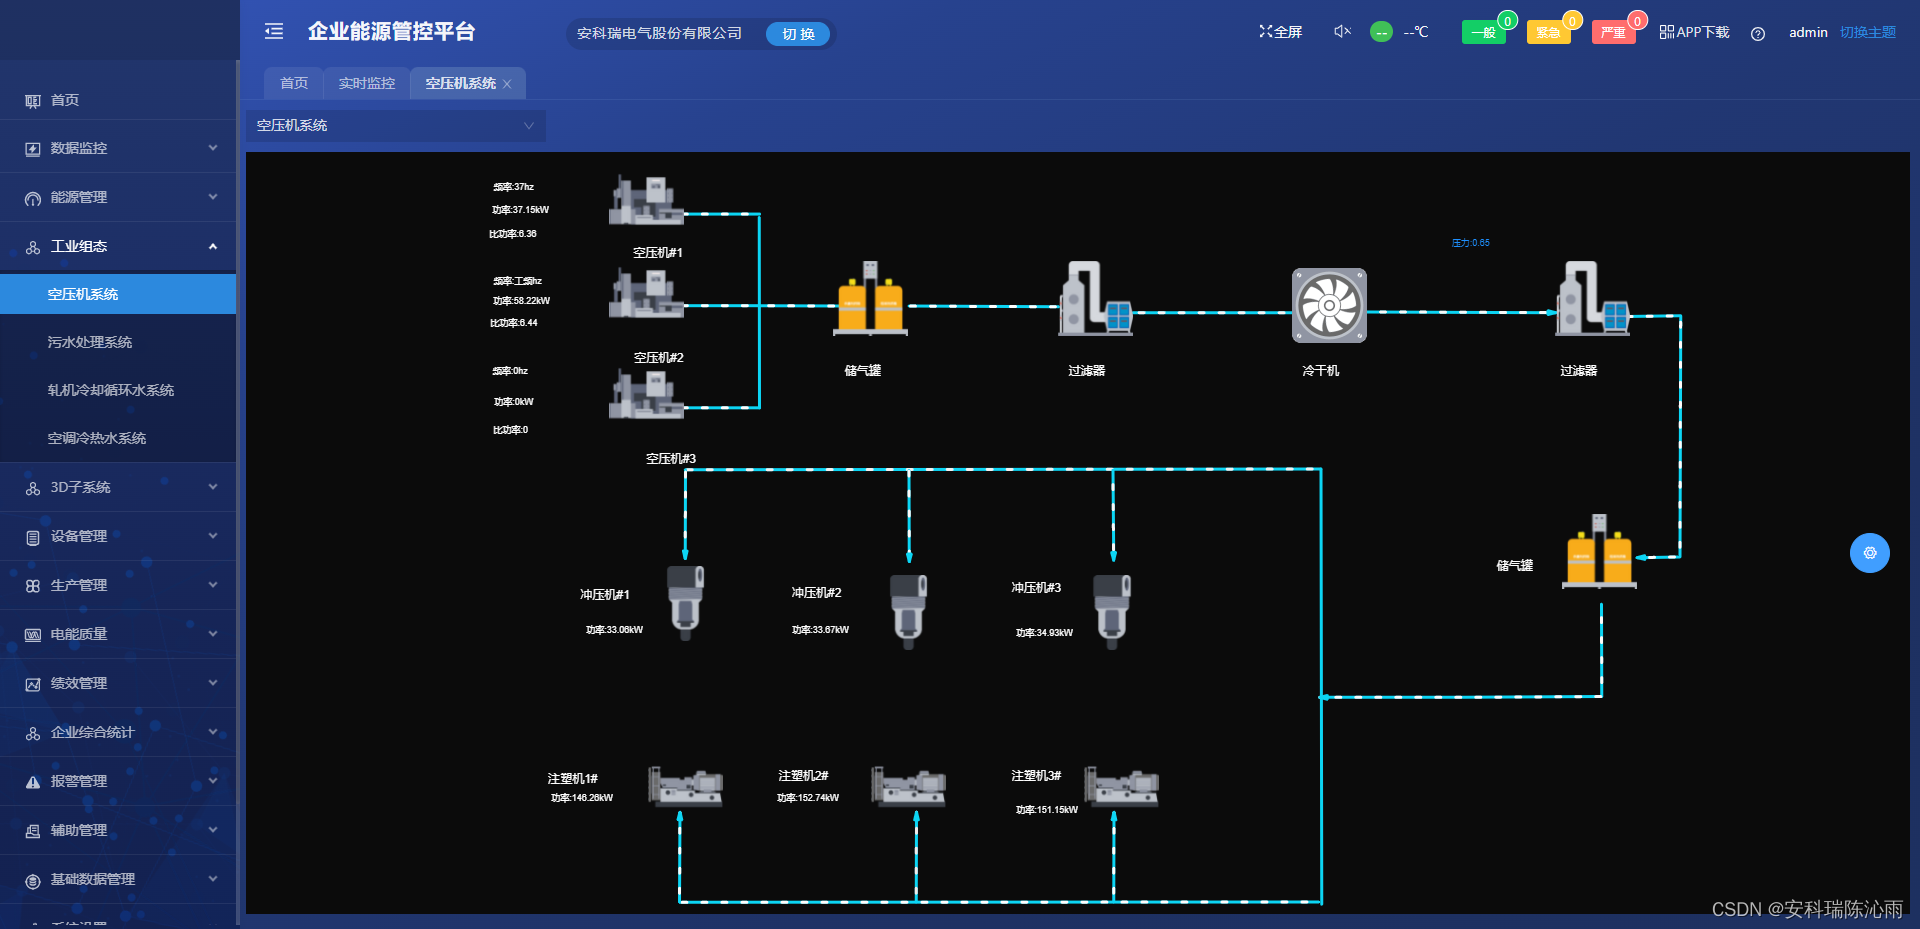1920x929 pixels.
Task: Click the 冷干机 fan icon
Action: [x=1329, y=305]
